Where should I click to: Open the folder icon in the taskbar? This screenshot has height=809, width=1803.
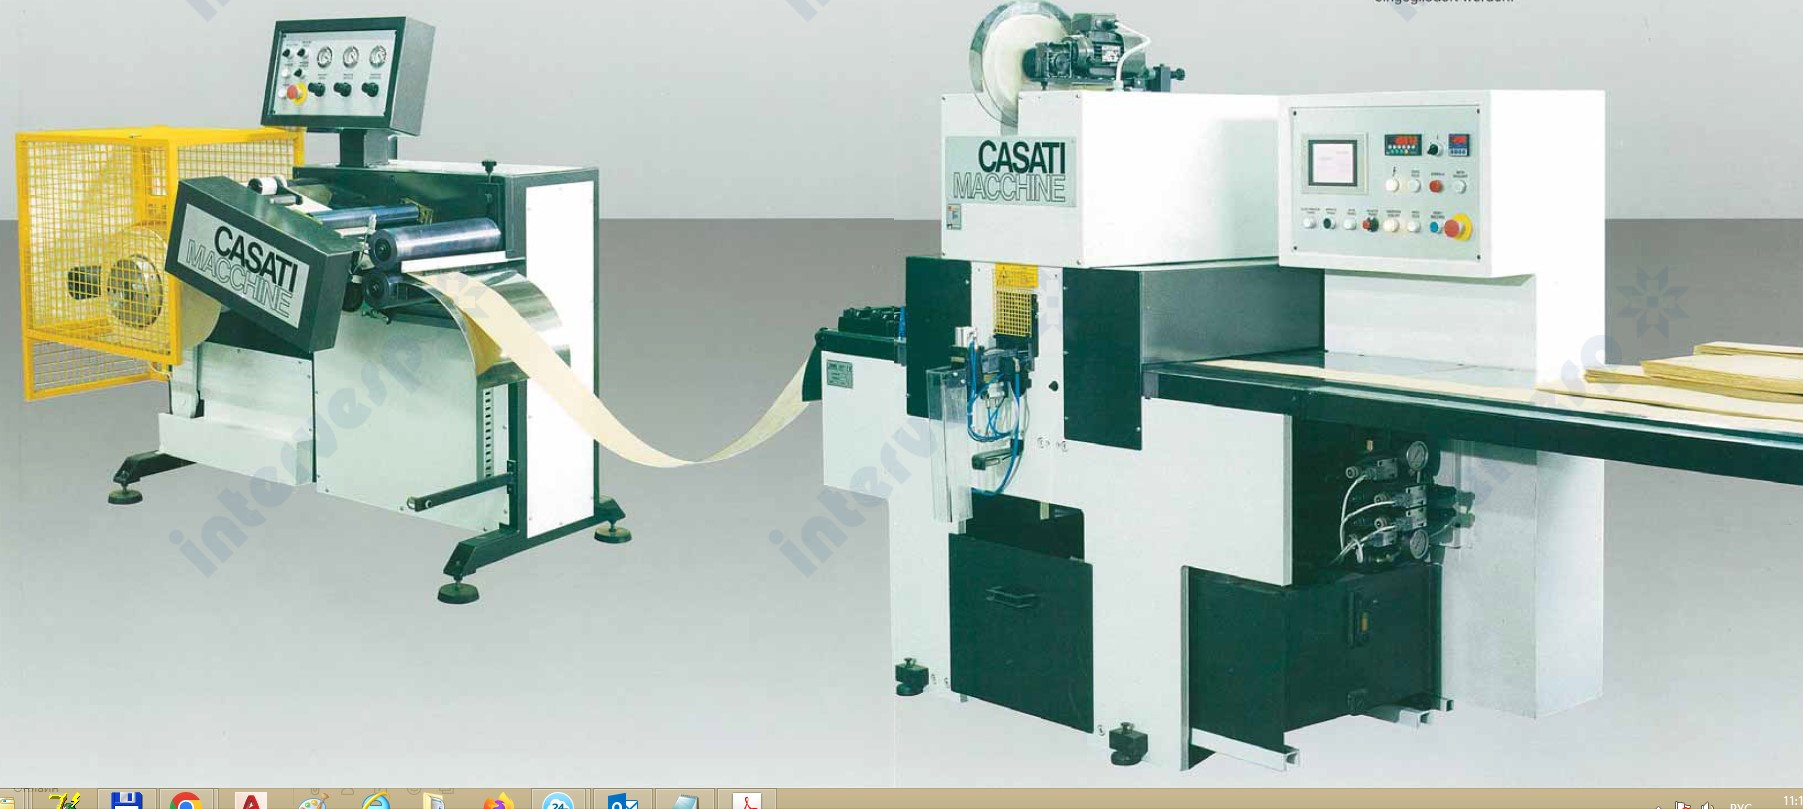coord(434,800)
